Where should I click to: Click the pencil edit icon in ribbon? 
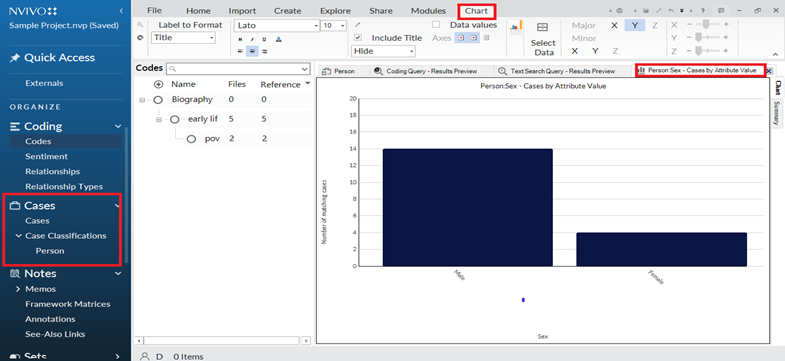tap(357, 25)
